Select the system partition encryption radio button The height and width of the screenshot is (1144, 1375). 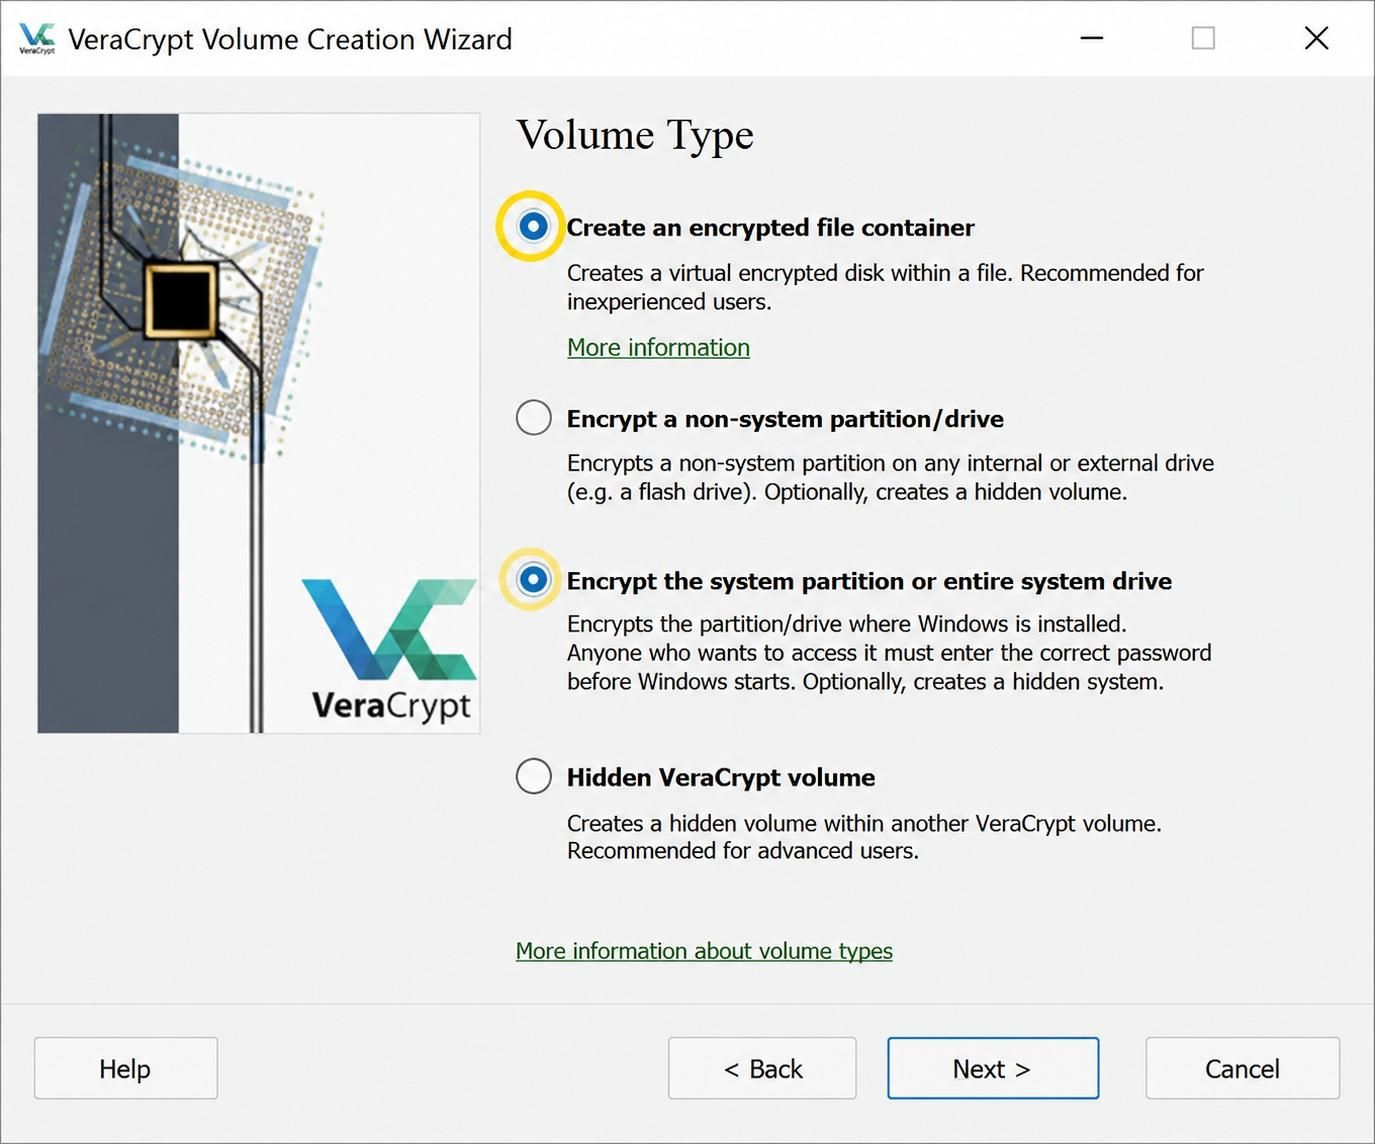pyautogui.click(x=533, y=579)
